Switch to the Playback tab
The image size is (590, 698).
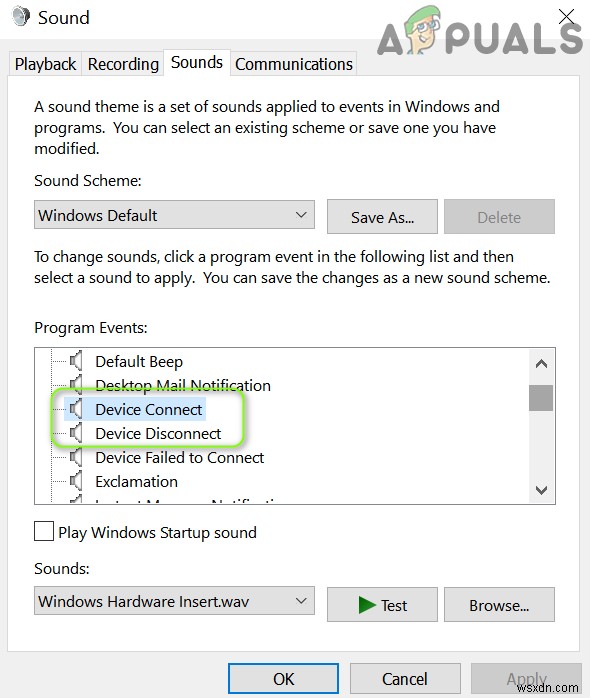coord(45,64)
